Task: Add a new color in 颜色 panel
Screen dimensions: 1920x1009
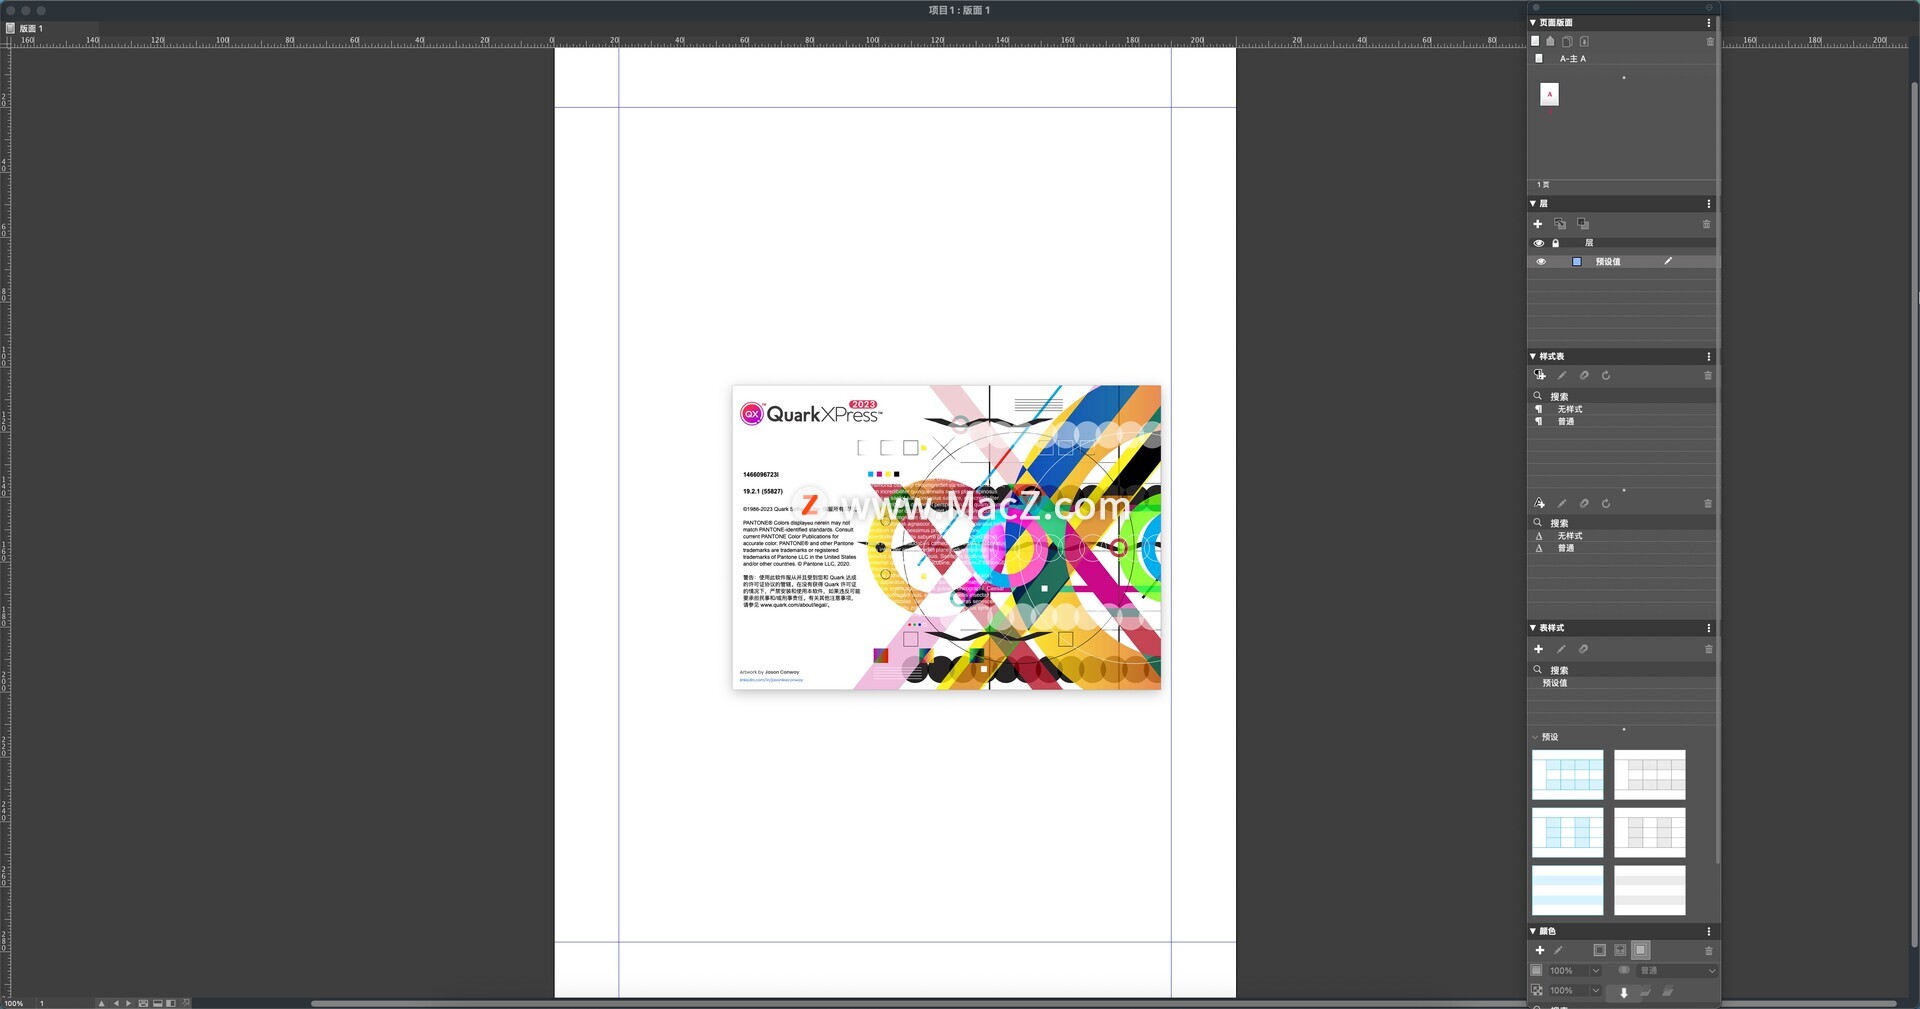Action: (1539, 950)
